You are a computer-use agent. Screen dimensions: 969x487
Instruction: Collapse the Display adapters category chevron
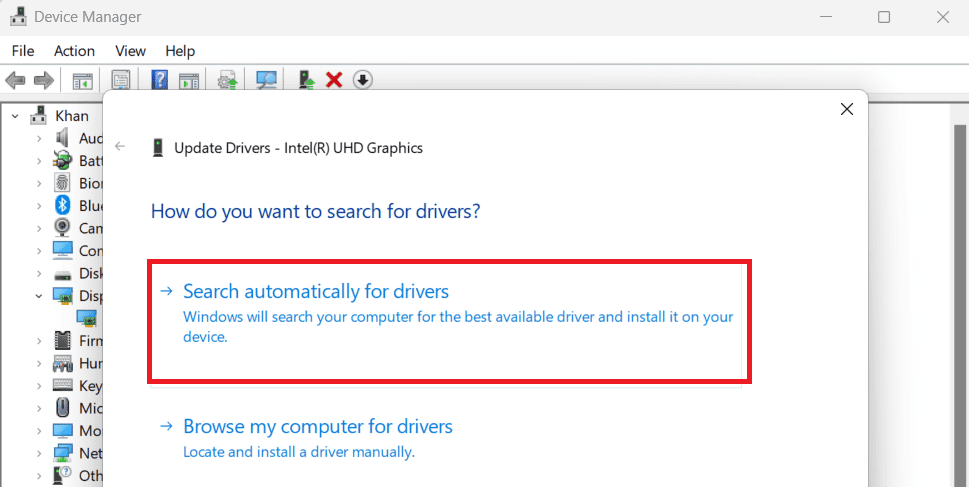point(39,296)
